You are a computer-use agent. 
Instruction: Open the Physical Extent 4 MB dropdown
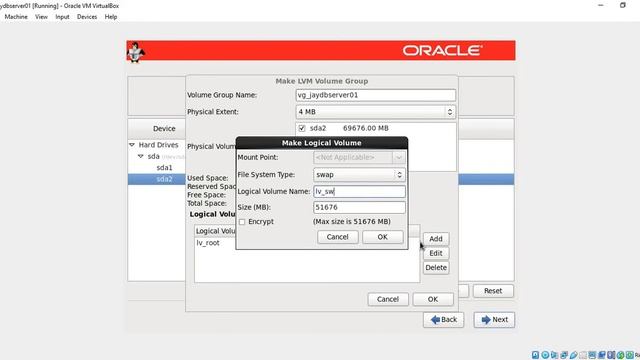376,112
